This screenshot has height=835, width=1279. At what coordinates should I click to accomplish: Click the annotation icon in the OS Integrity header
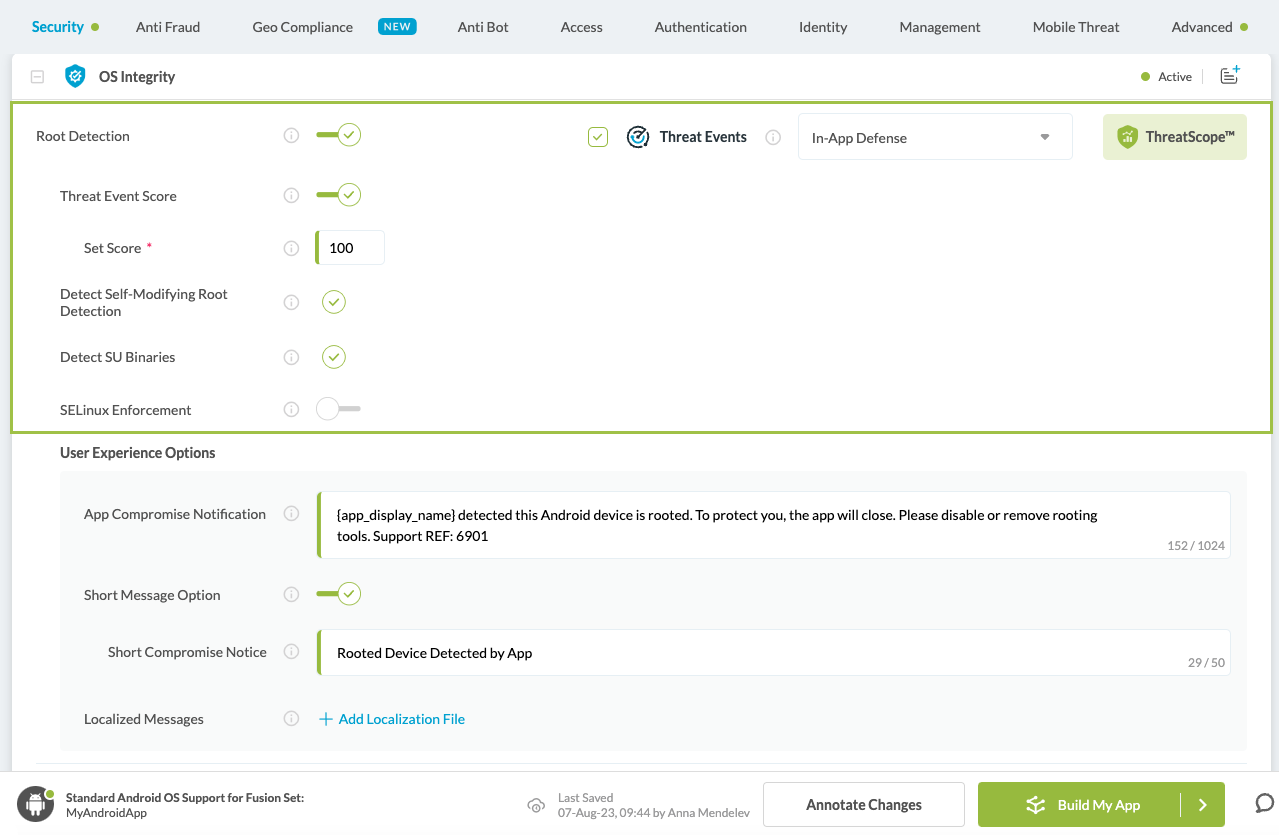[x=1229, y=75]
